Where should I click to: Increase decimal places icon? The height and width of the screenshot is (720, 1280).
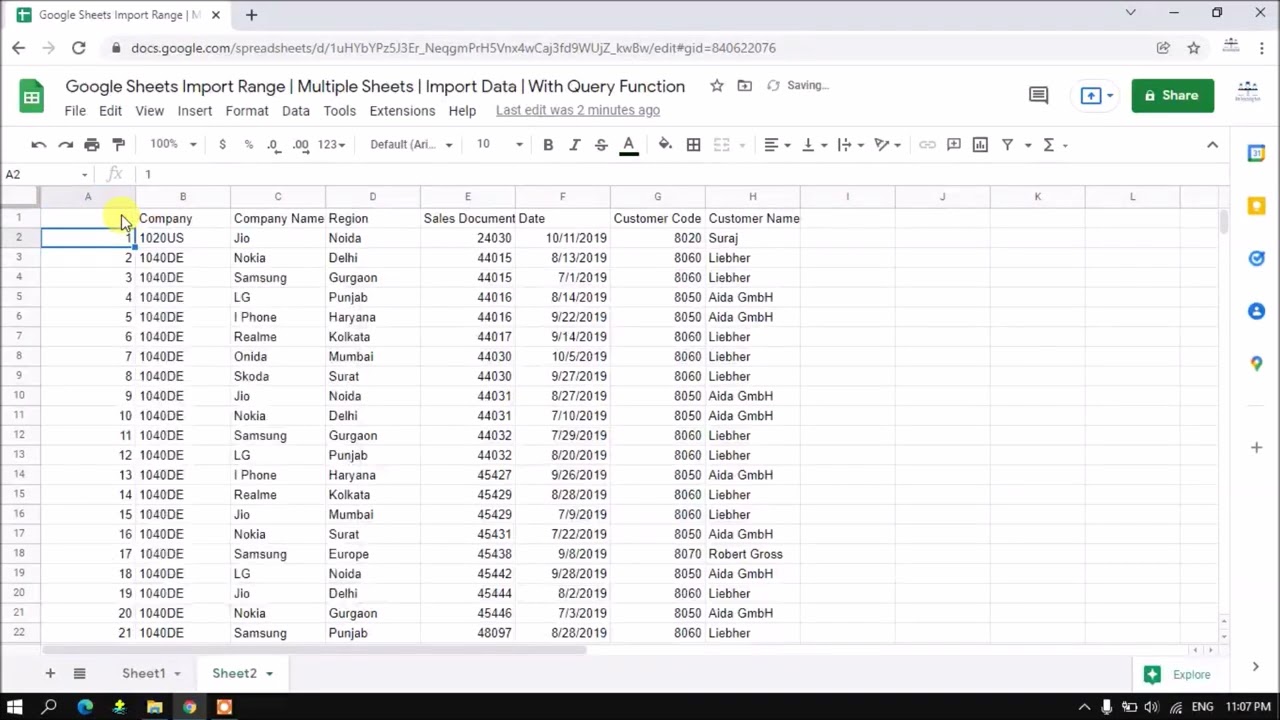[x=300, y=145]
